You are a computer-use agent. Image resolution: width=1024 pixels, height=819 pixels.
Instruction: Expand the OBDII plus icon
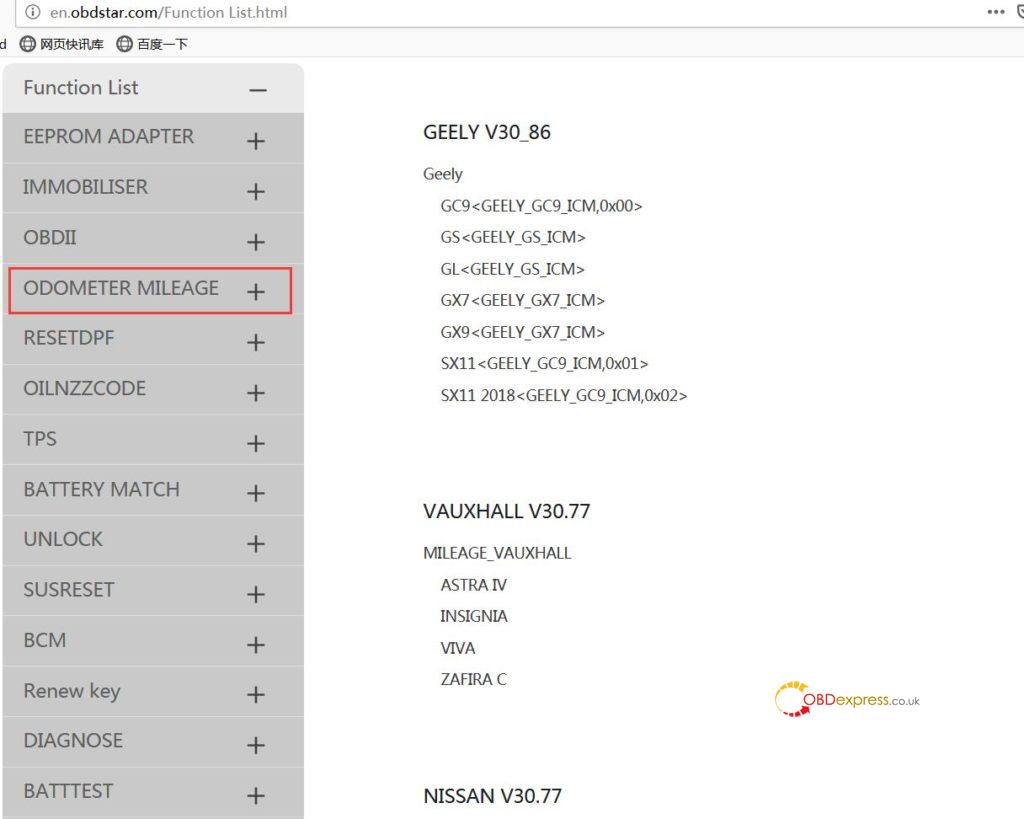pos(256,242)
